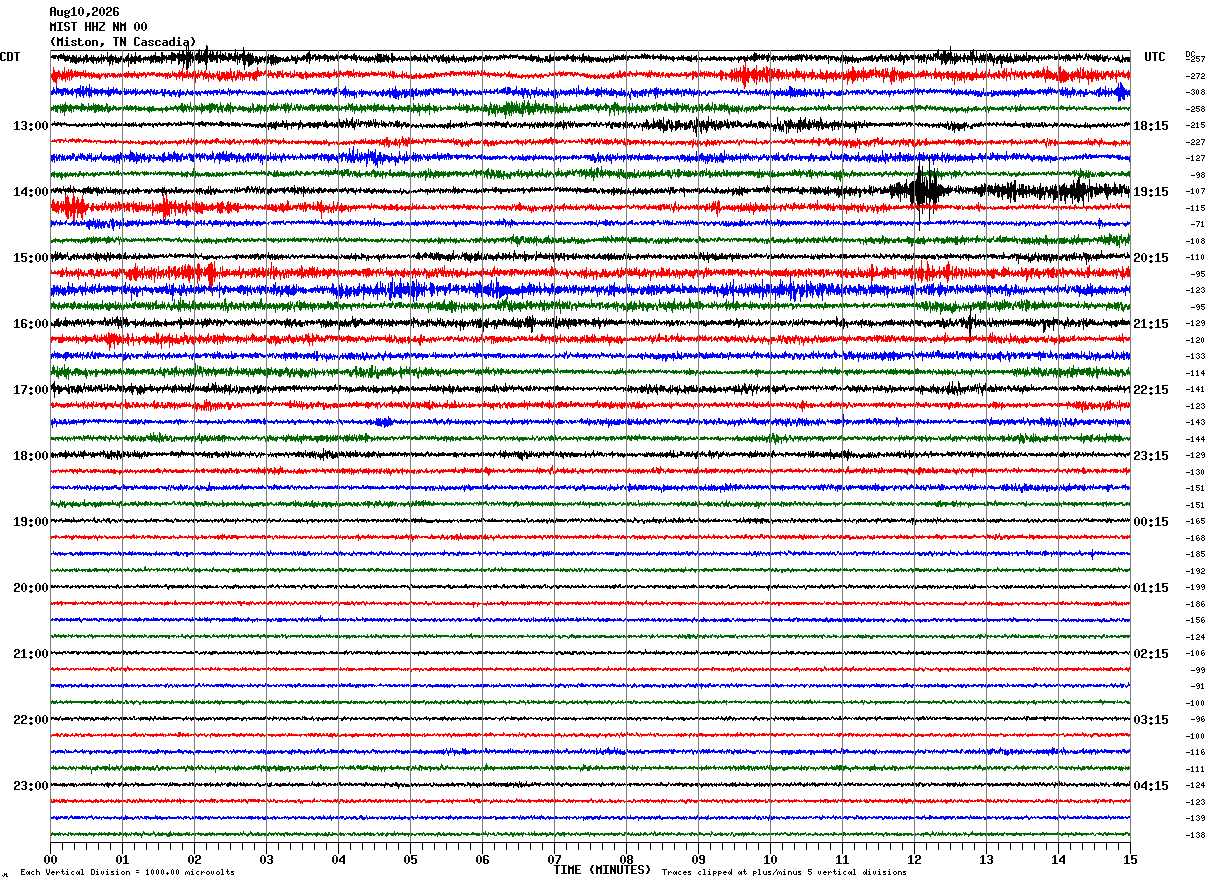Click DC offset value -138

pos(1195,834)
